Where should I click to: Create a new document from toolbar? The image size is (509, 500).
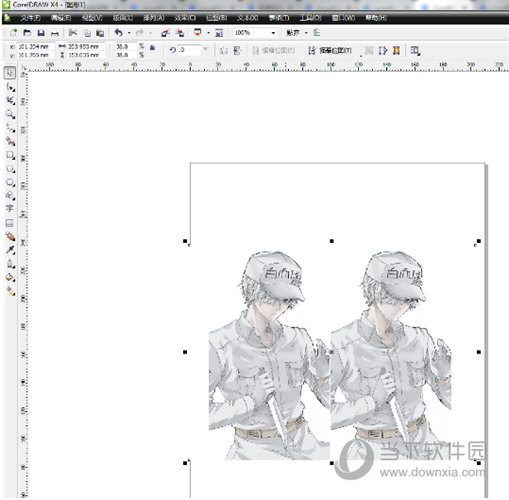(x=13, y=33)
